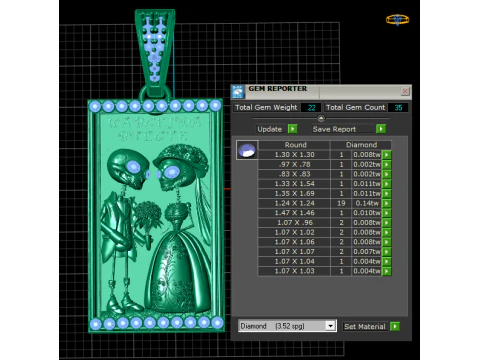
Task: Click the green arrow for the 1.07 X .96 row
Action: [x=387, y=222]
